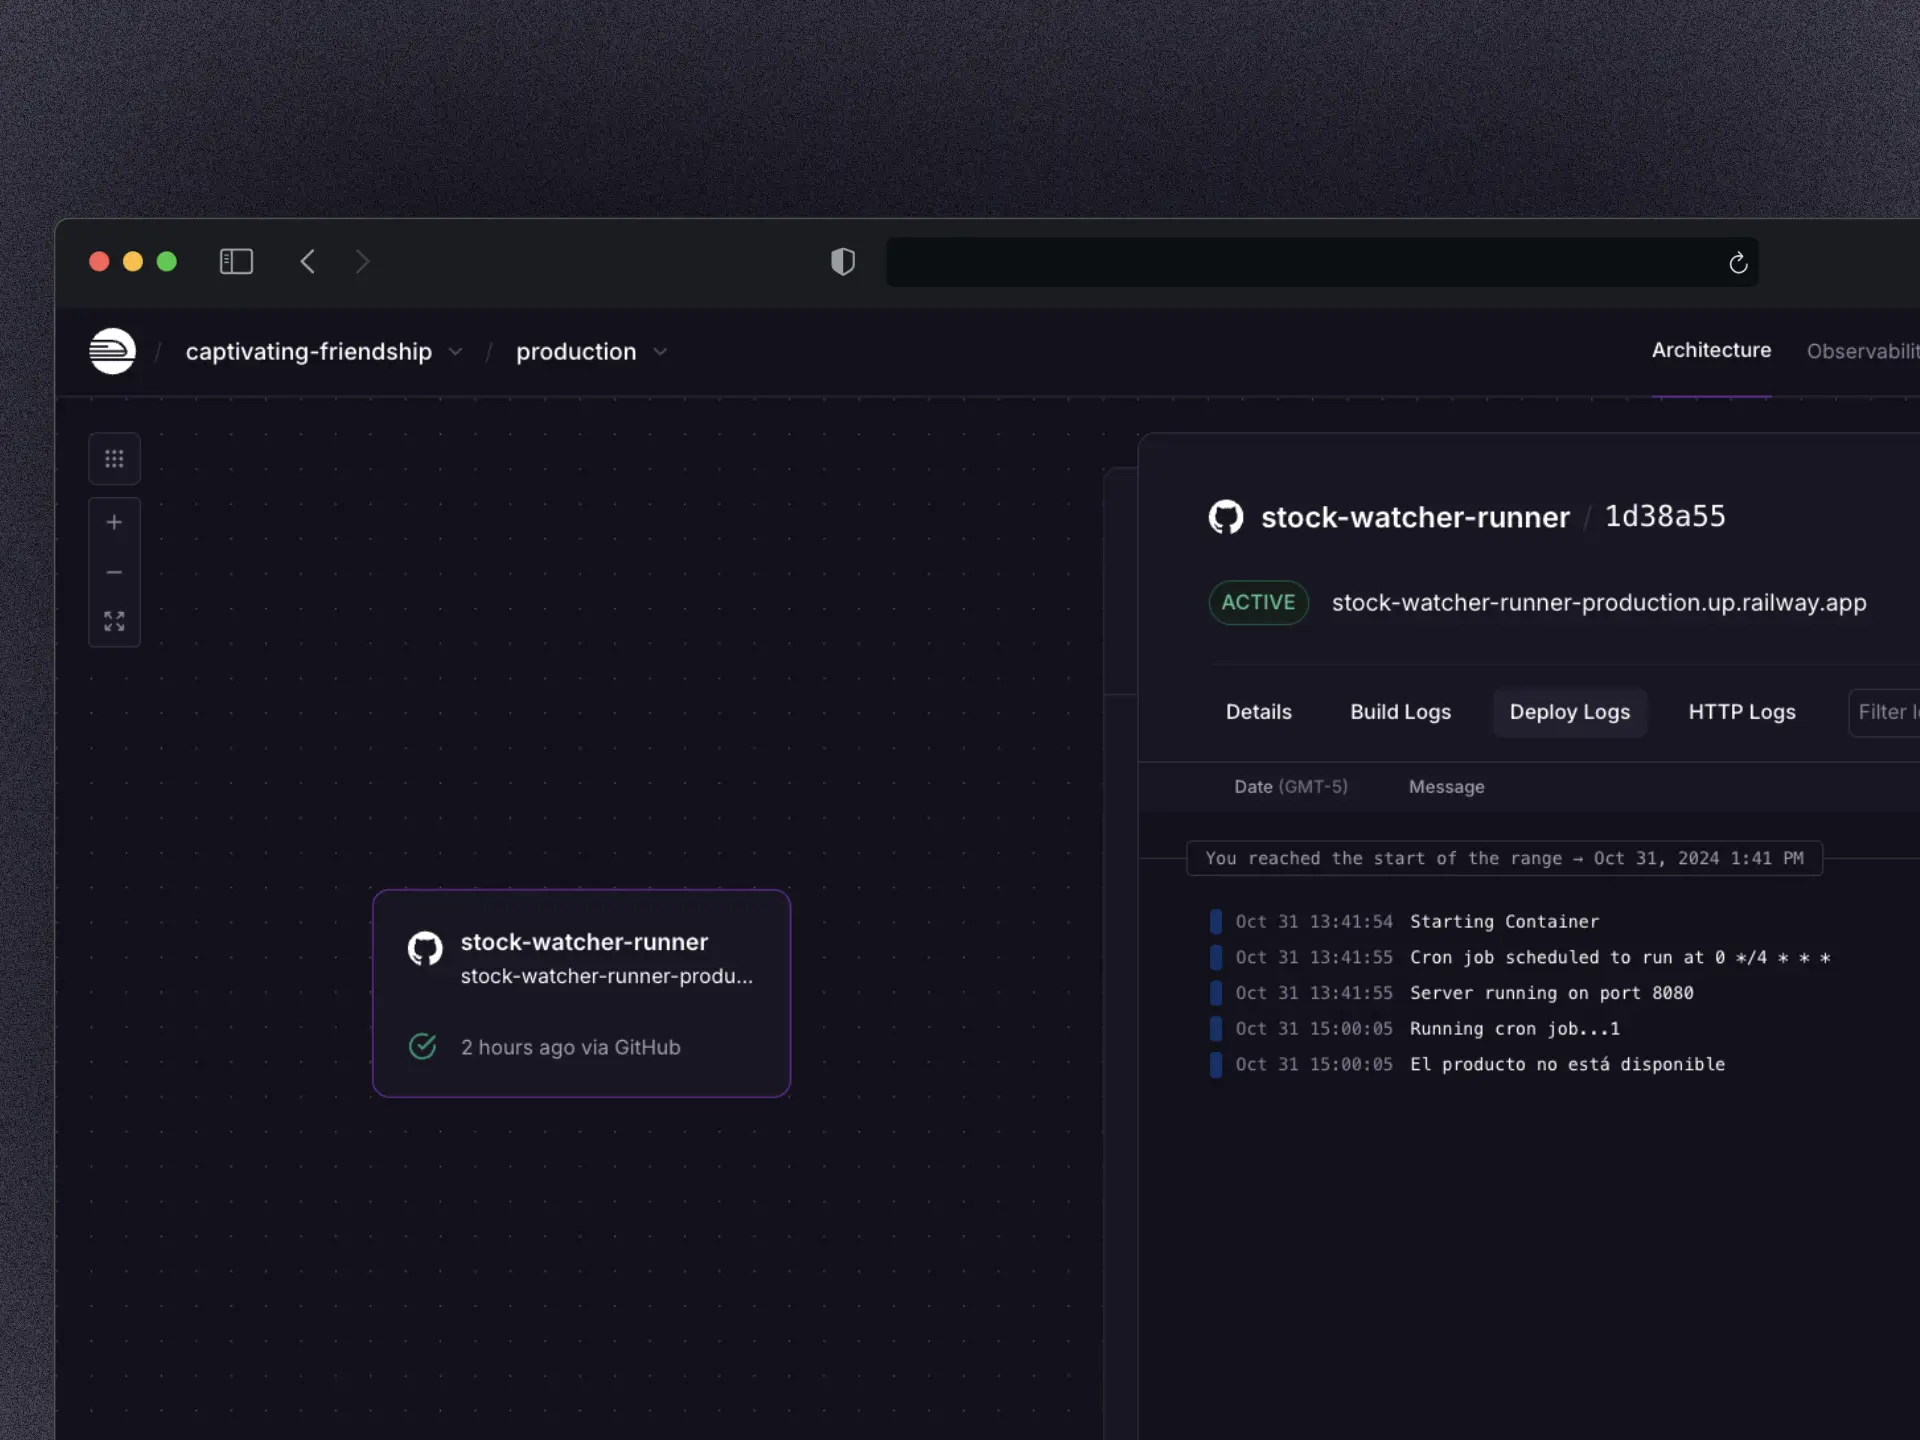This screenshot has height=1440, width=1920.
Task: Click the 'You reached the start of the range' banner
Action: pos(1504,858)
